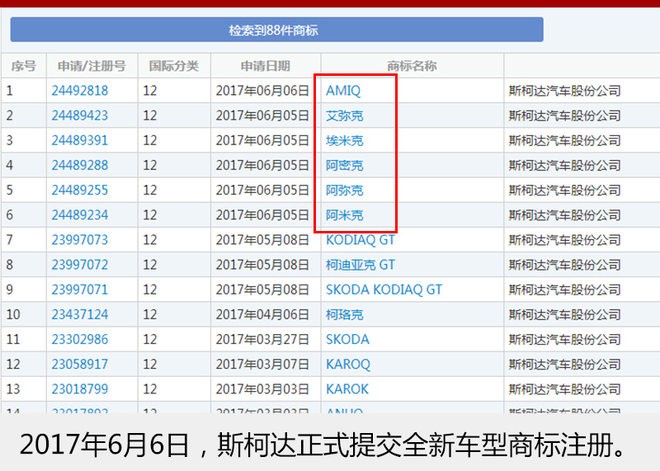Screen dimensions: 660x471
Task: Open registration number 24492818 link
Action: (80, 90)
